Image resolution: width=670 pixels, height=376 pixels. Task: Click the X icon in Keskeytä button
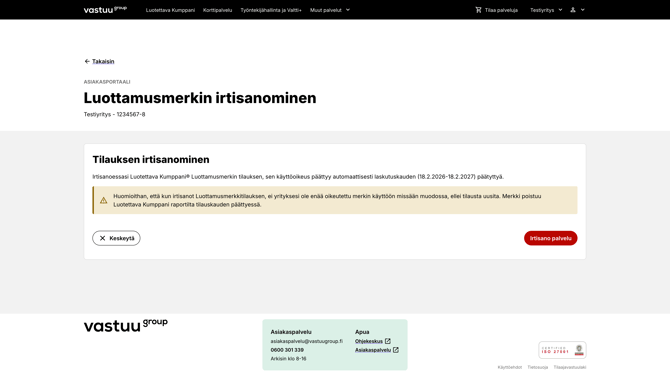coord(103,238)
